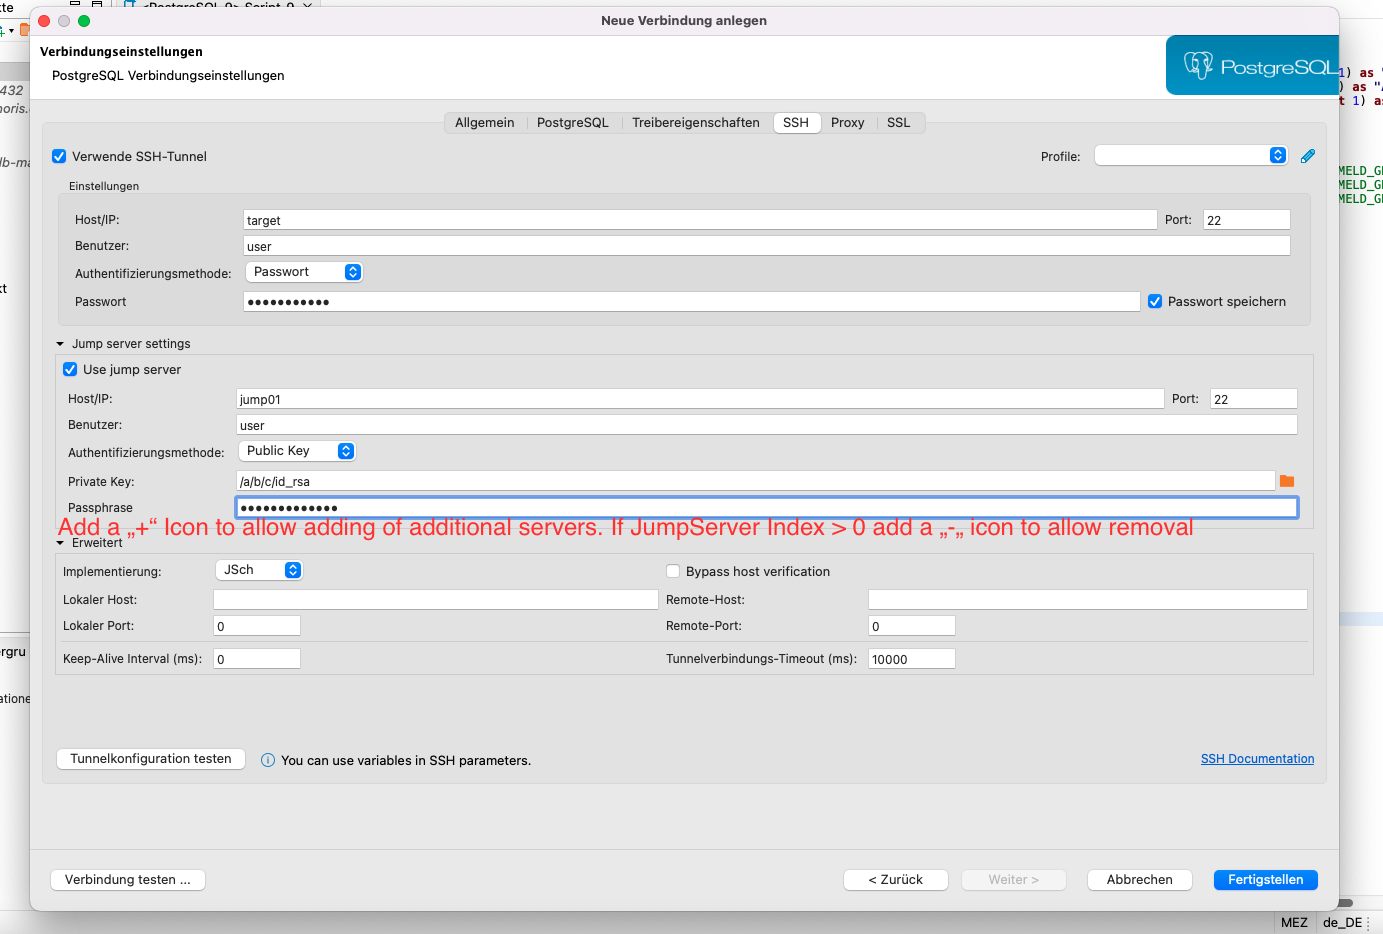Switch to the Proxy tab
Screen dimensions: 1383x934
pos(847,122)
